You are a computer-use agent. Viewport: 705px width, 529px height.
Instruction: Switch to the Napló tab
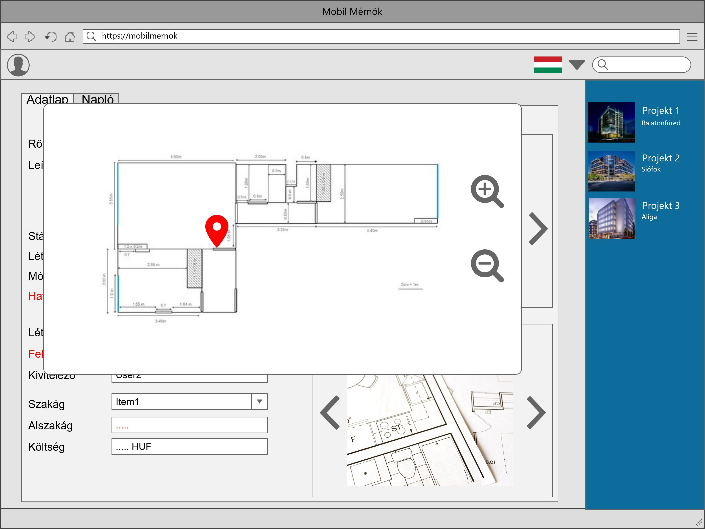point(98,100)
